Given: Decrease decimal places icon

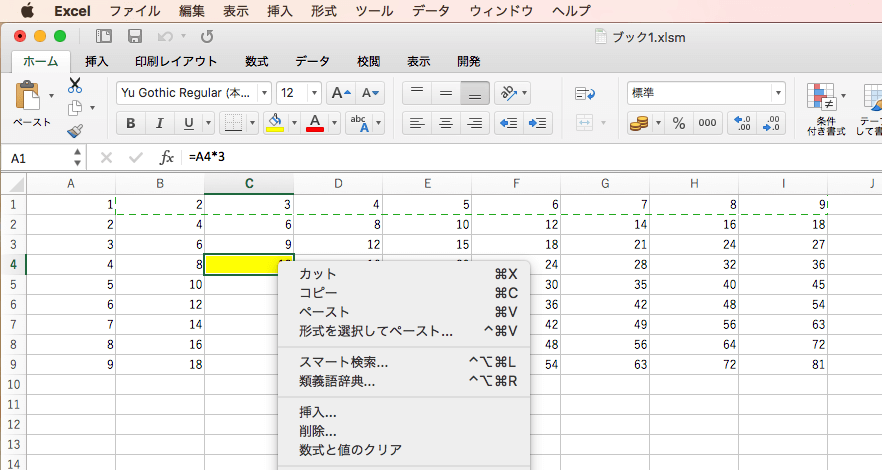Looking at the screenshot, I should 771,123.
